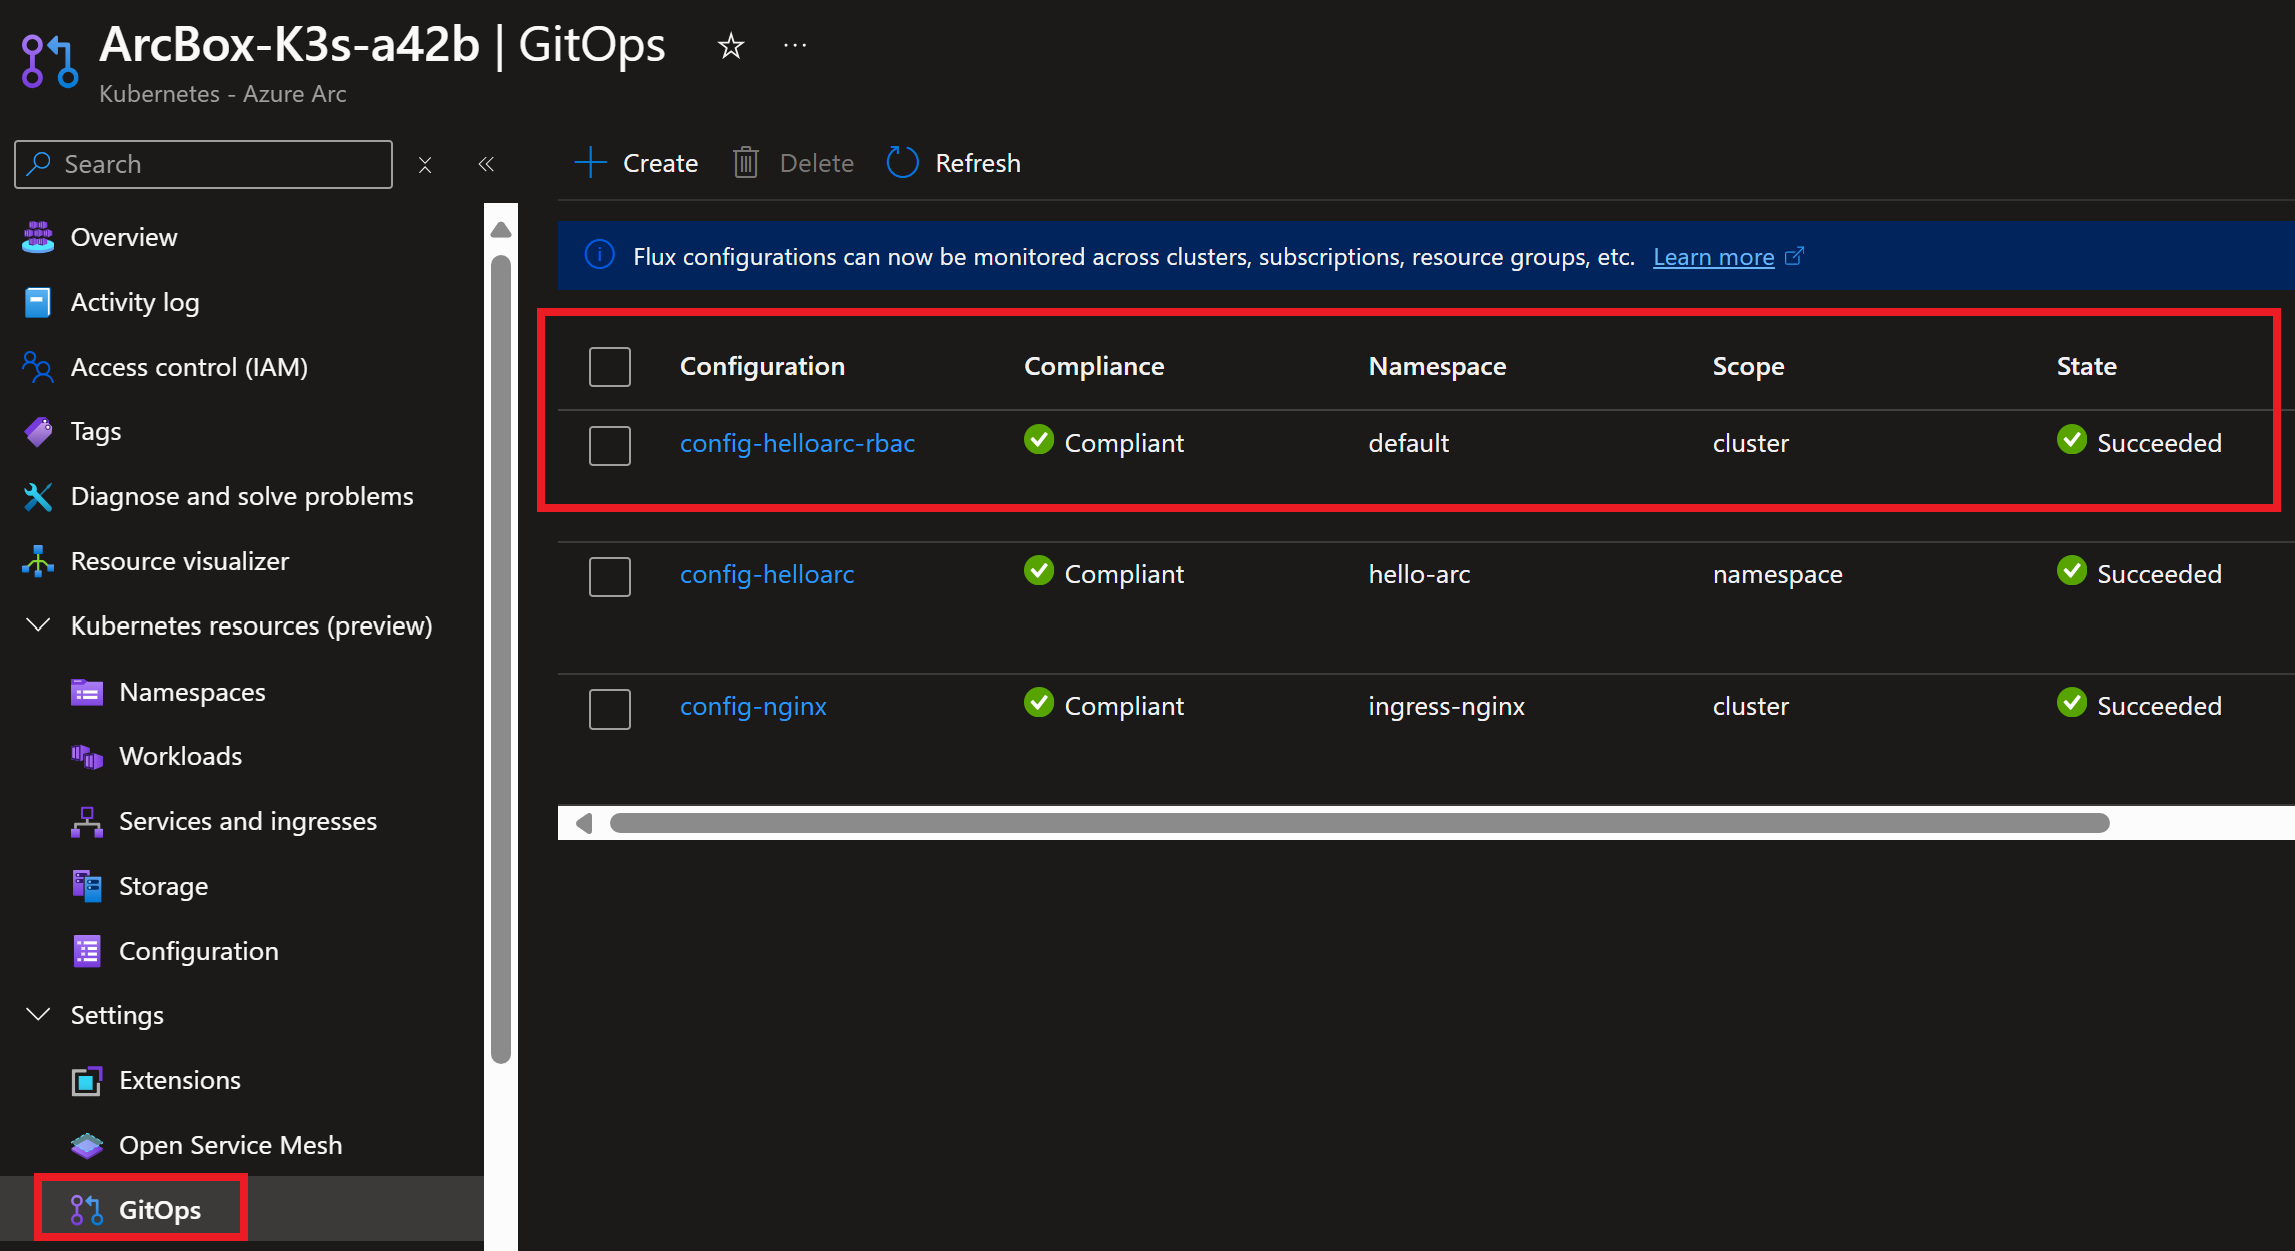Image resolution: width=2295 pixels, height=1251 pixels.
Task: Open the config-helloarc configuration link
Action: 767,574
